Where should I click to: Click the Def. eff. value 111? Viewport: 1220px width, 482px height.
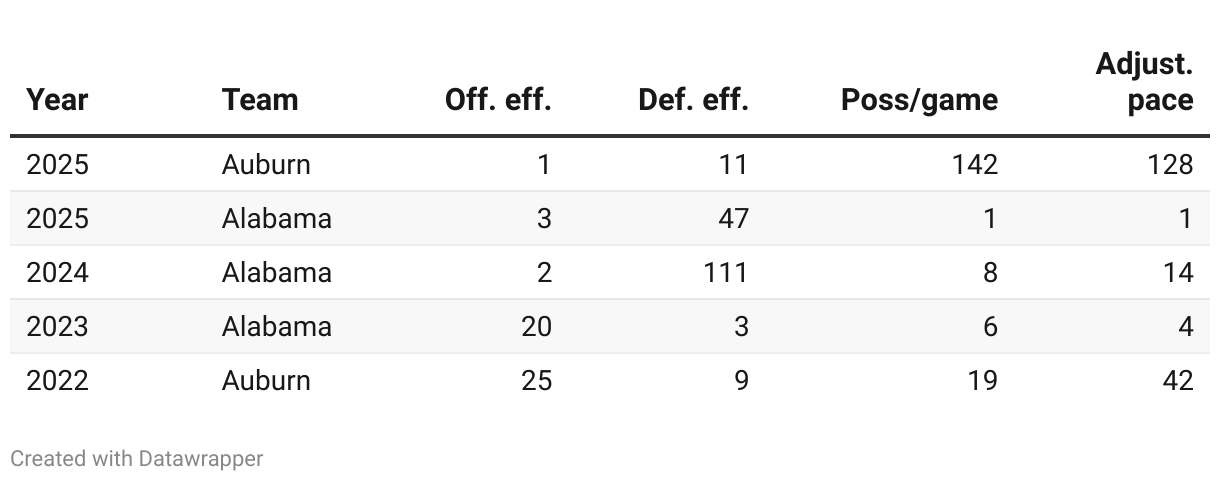pyautogui.click(x=724, y=272)
